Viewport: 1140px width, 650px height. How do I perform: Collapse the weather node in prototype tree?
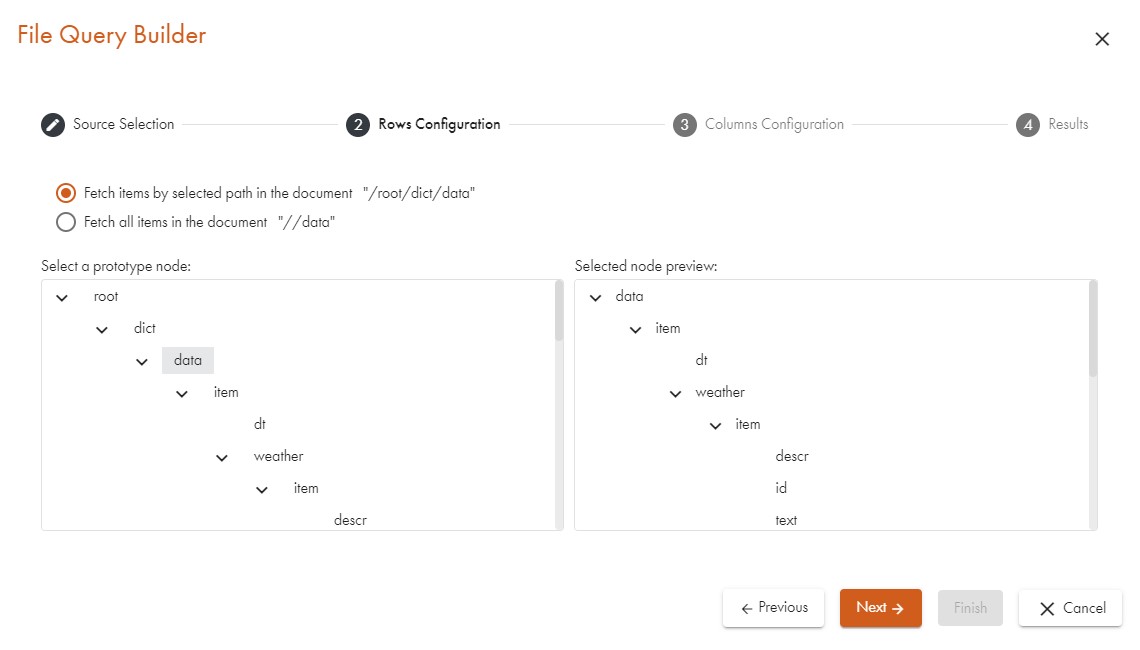(222, 457)
